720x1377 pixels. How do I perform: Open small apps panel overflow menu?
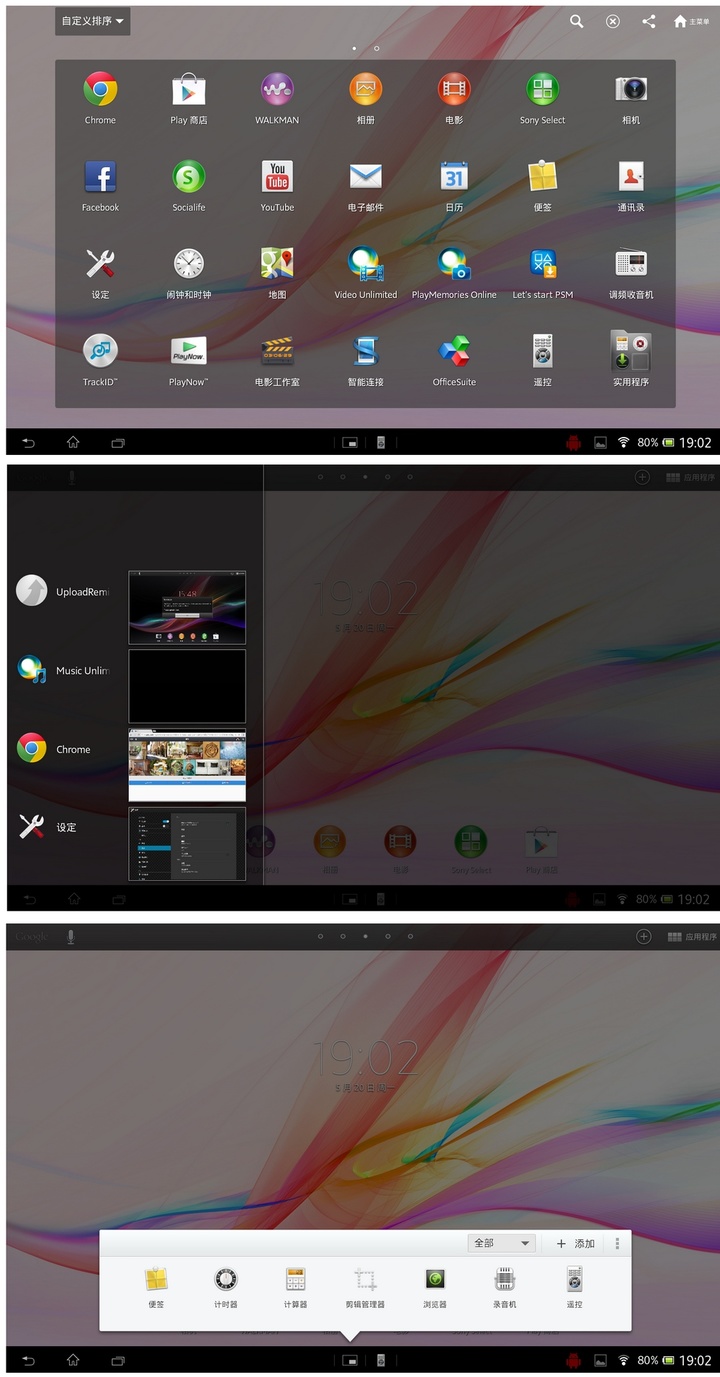pyautogui.click(x=617, y=1244)
